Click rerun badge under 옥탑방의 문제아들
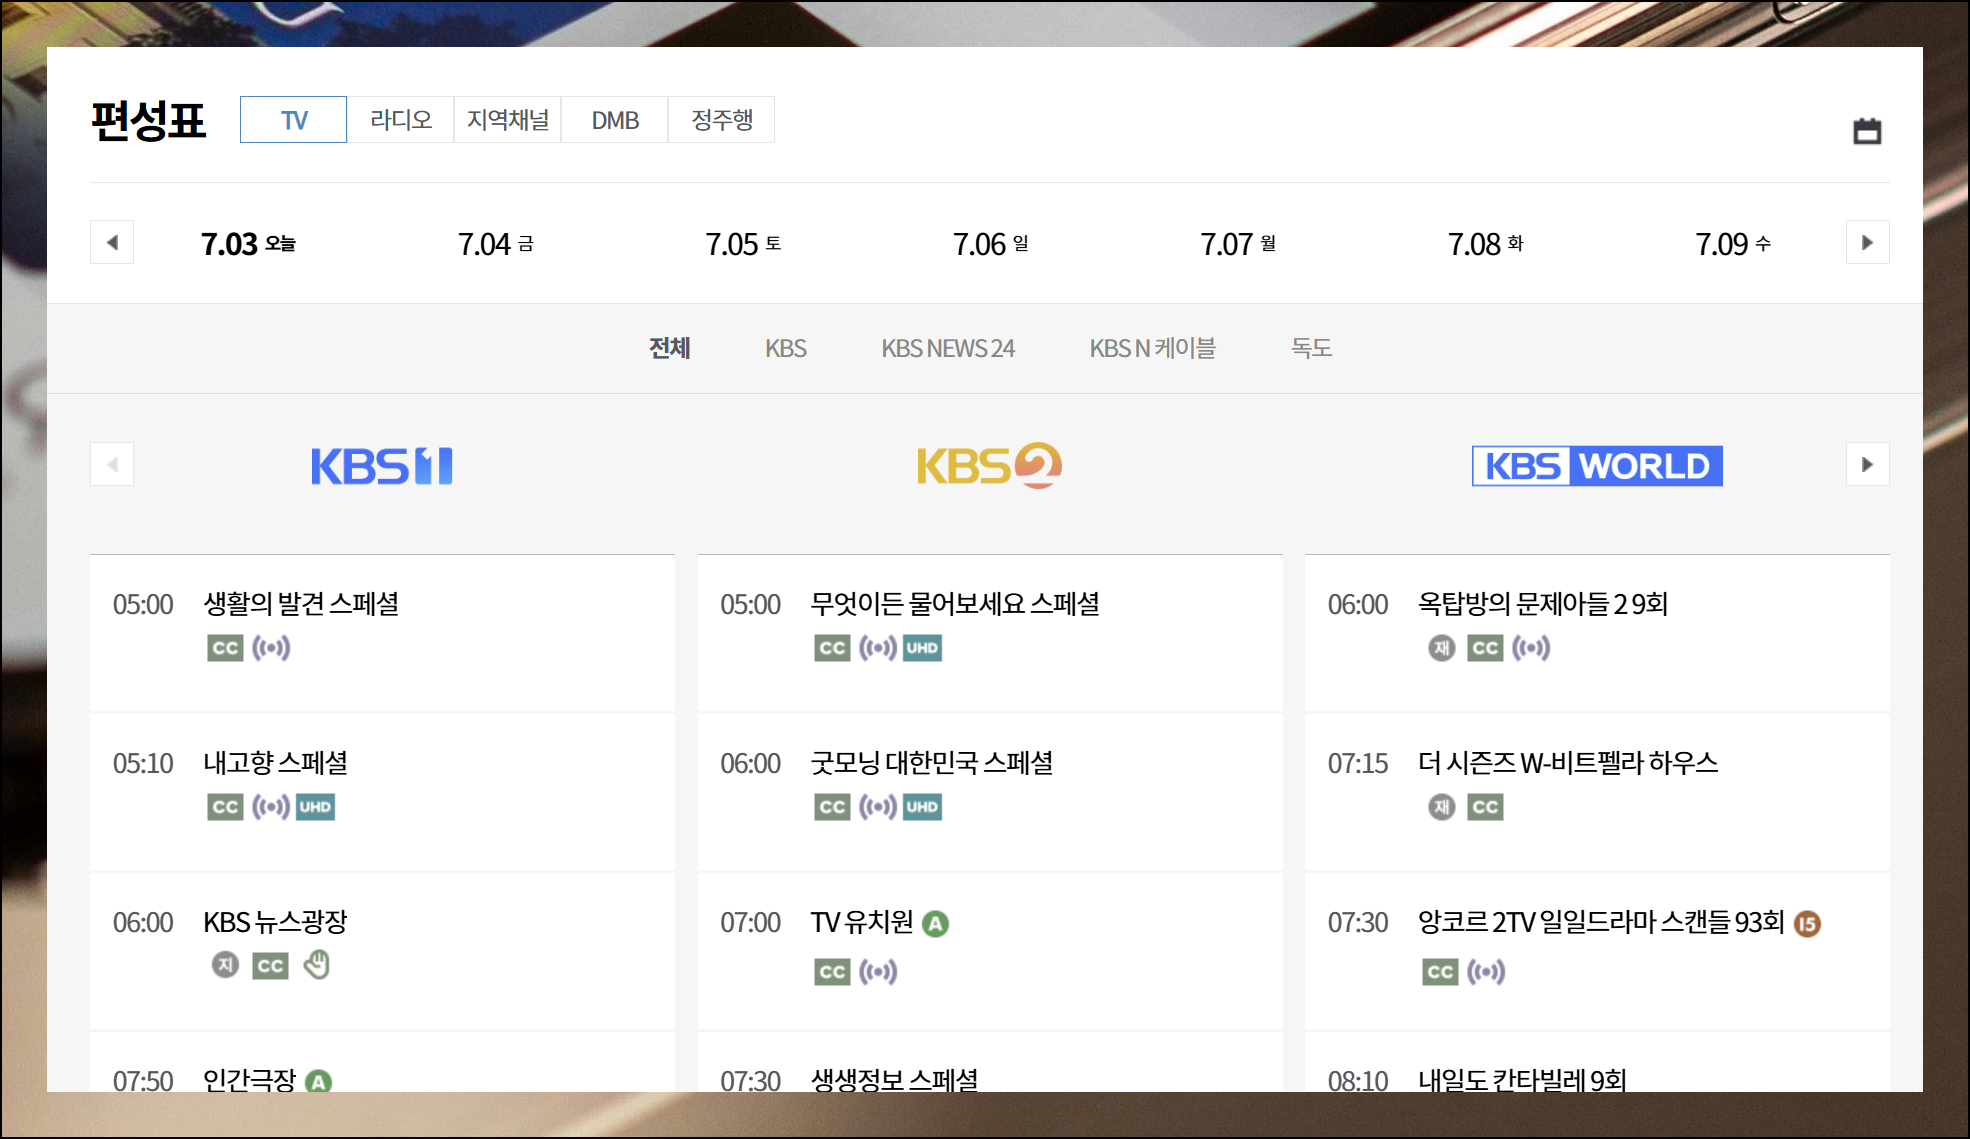 (1441, 648)
